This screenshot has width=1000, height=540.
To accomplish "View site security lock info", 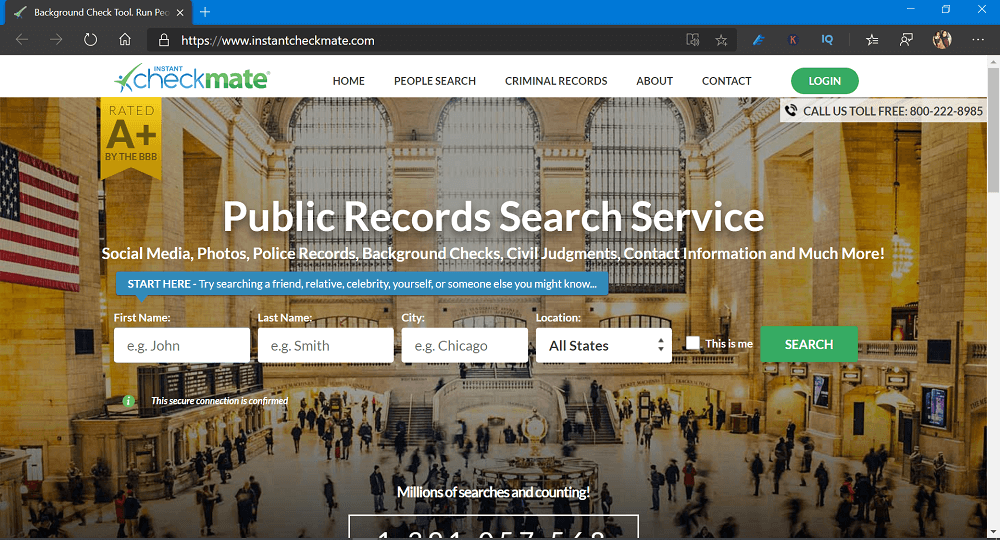I will click(164, 40).
